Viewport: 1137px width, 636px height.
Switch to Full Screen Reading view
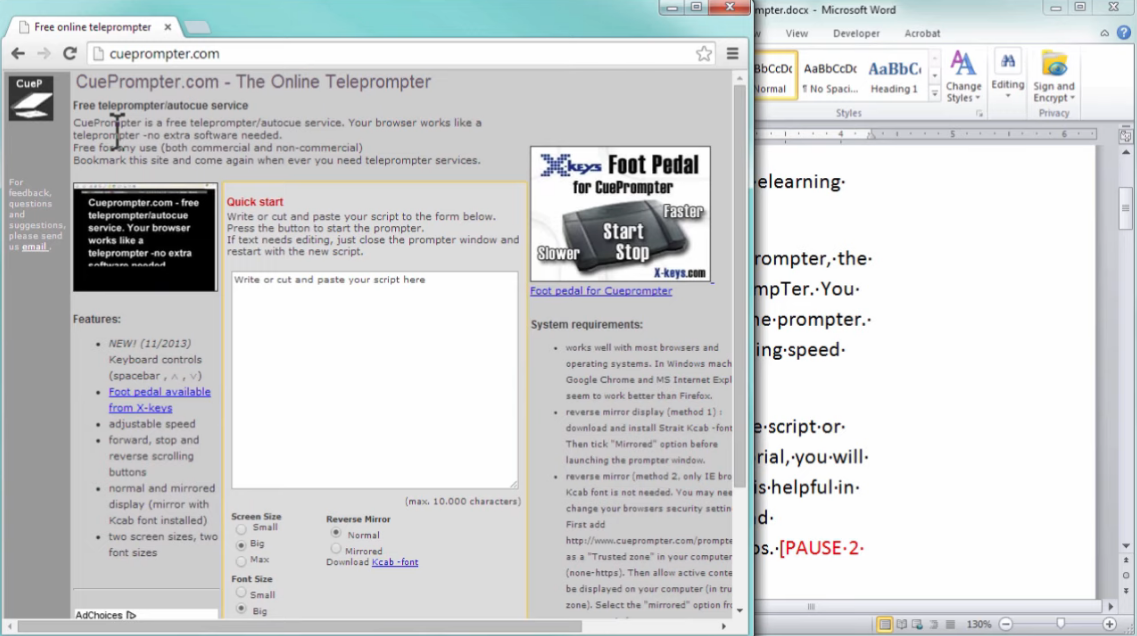coord(901,623)
